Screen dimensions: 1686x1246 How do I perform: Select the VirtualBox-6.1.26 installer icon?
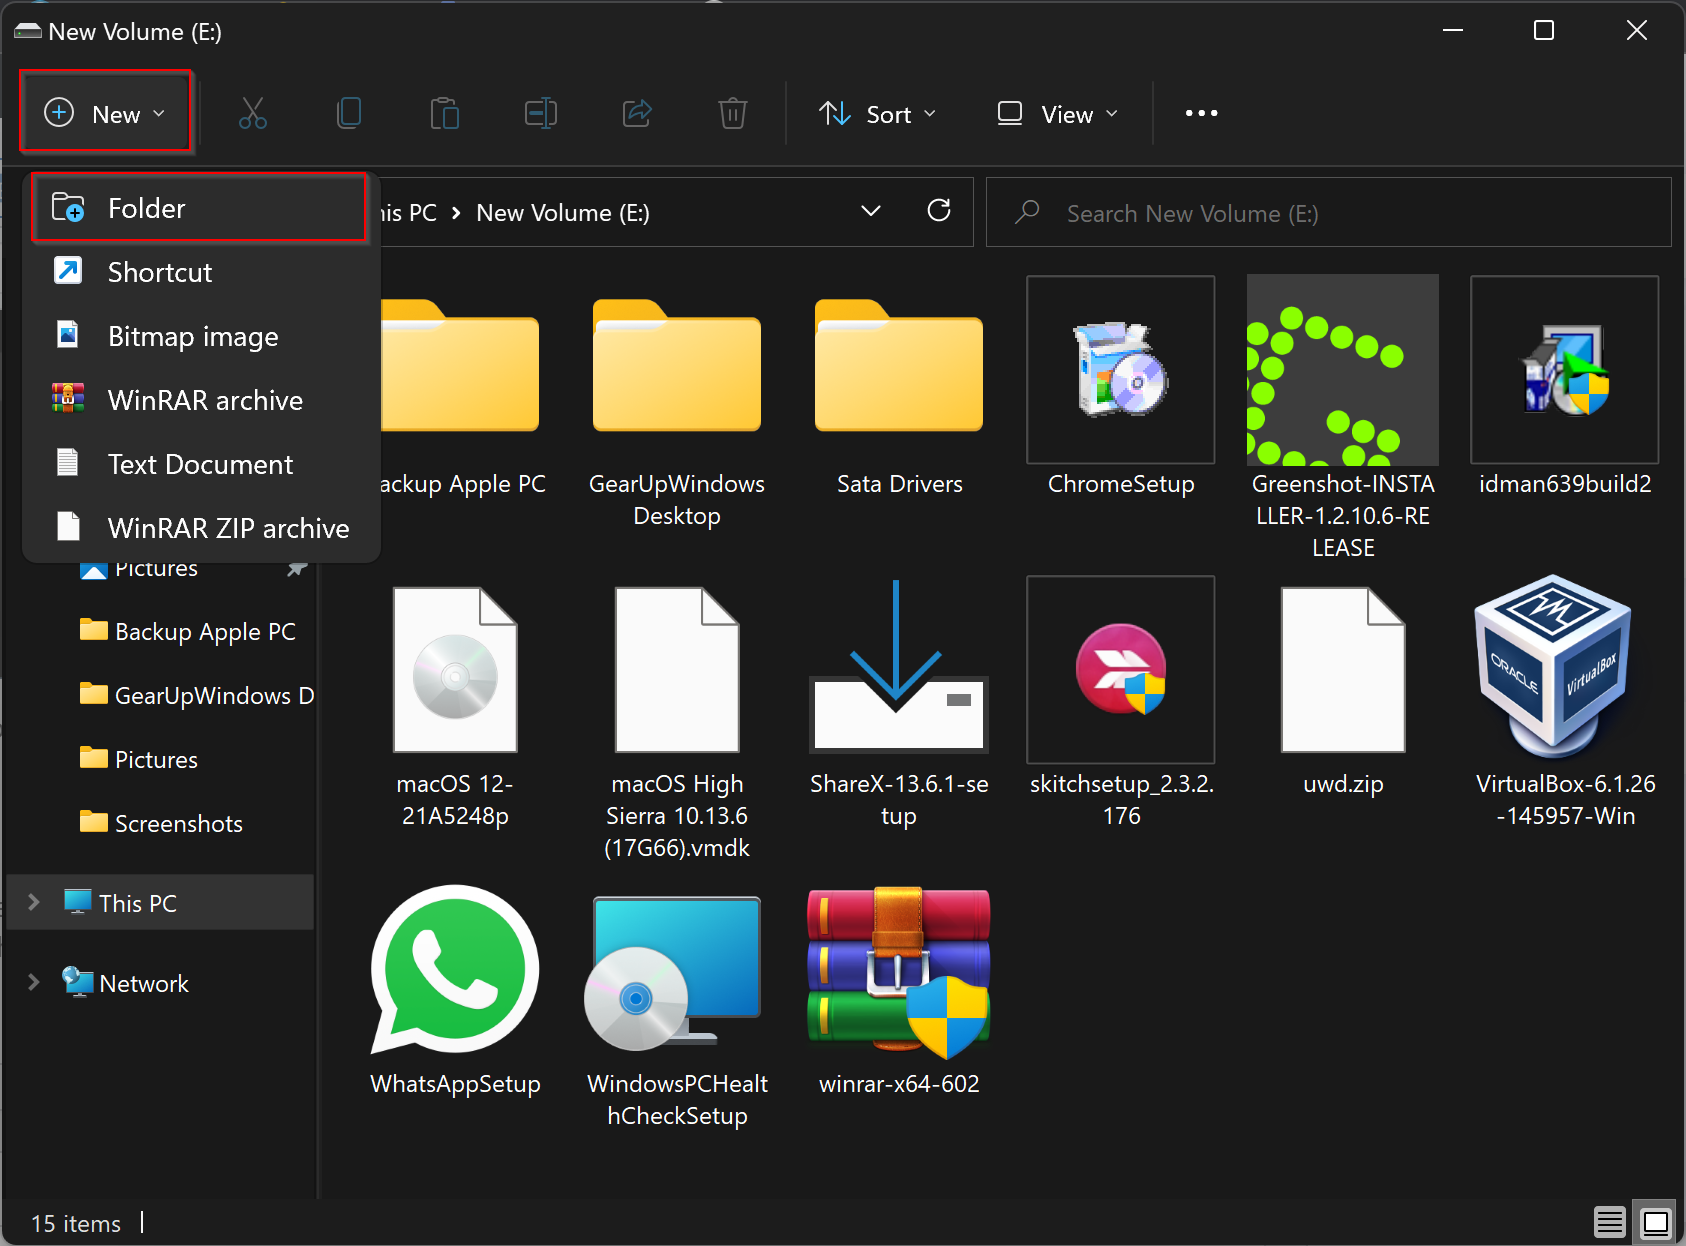[x=1553, y=666]
